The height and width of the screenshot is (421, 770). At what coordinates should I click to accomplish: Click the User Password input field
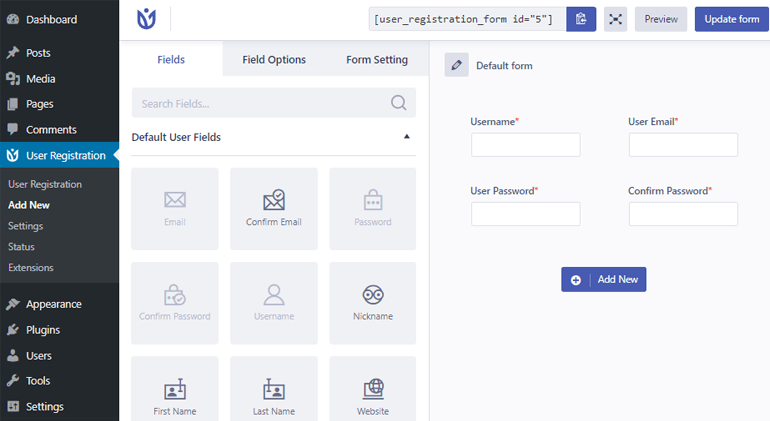pyautogui.click(x=525, y=214)
